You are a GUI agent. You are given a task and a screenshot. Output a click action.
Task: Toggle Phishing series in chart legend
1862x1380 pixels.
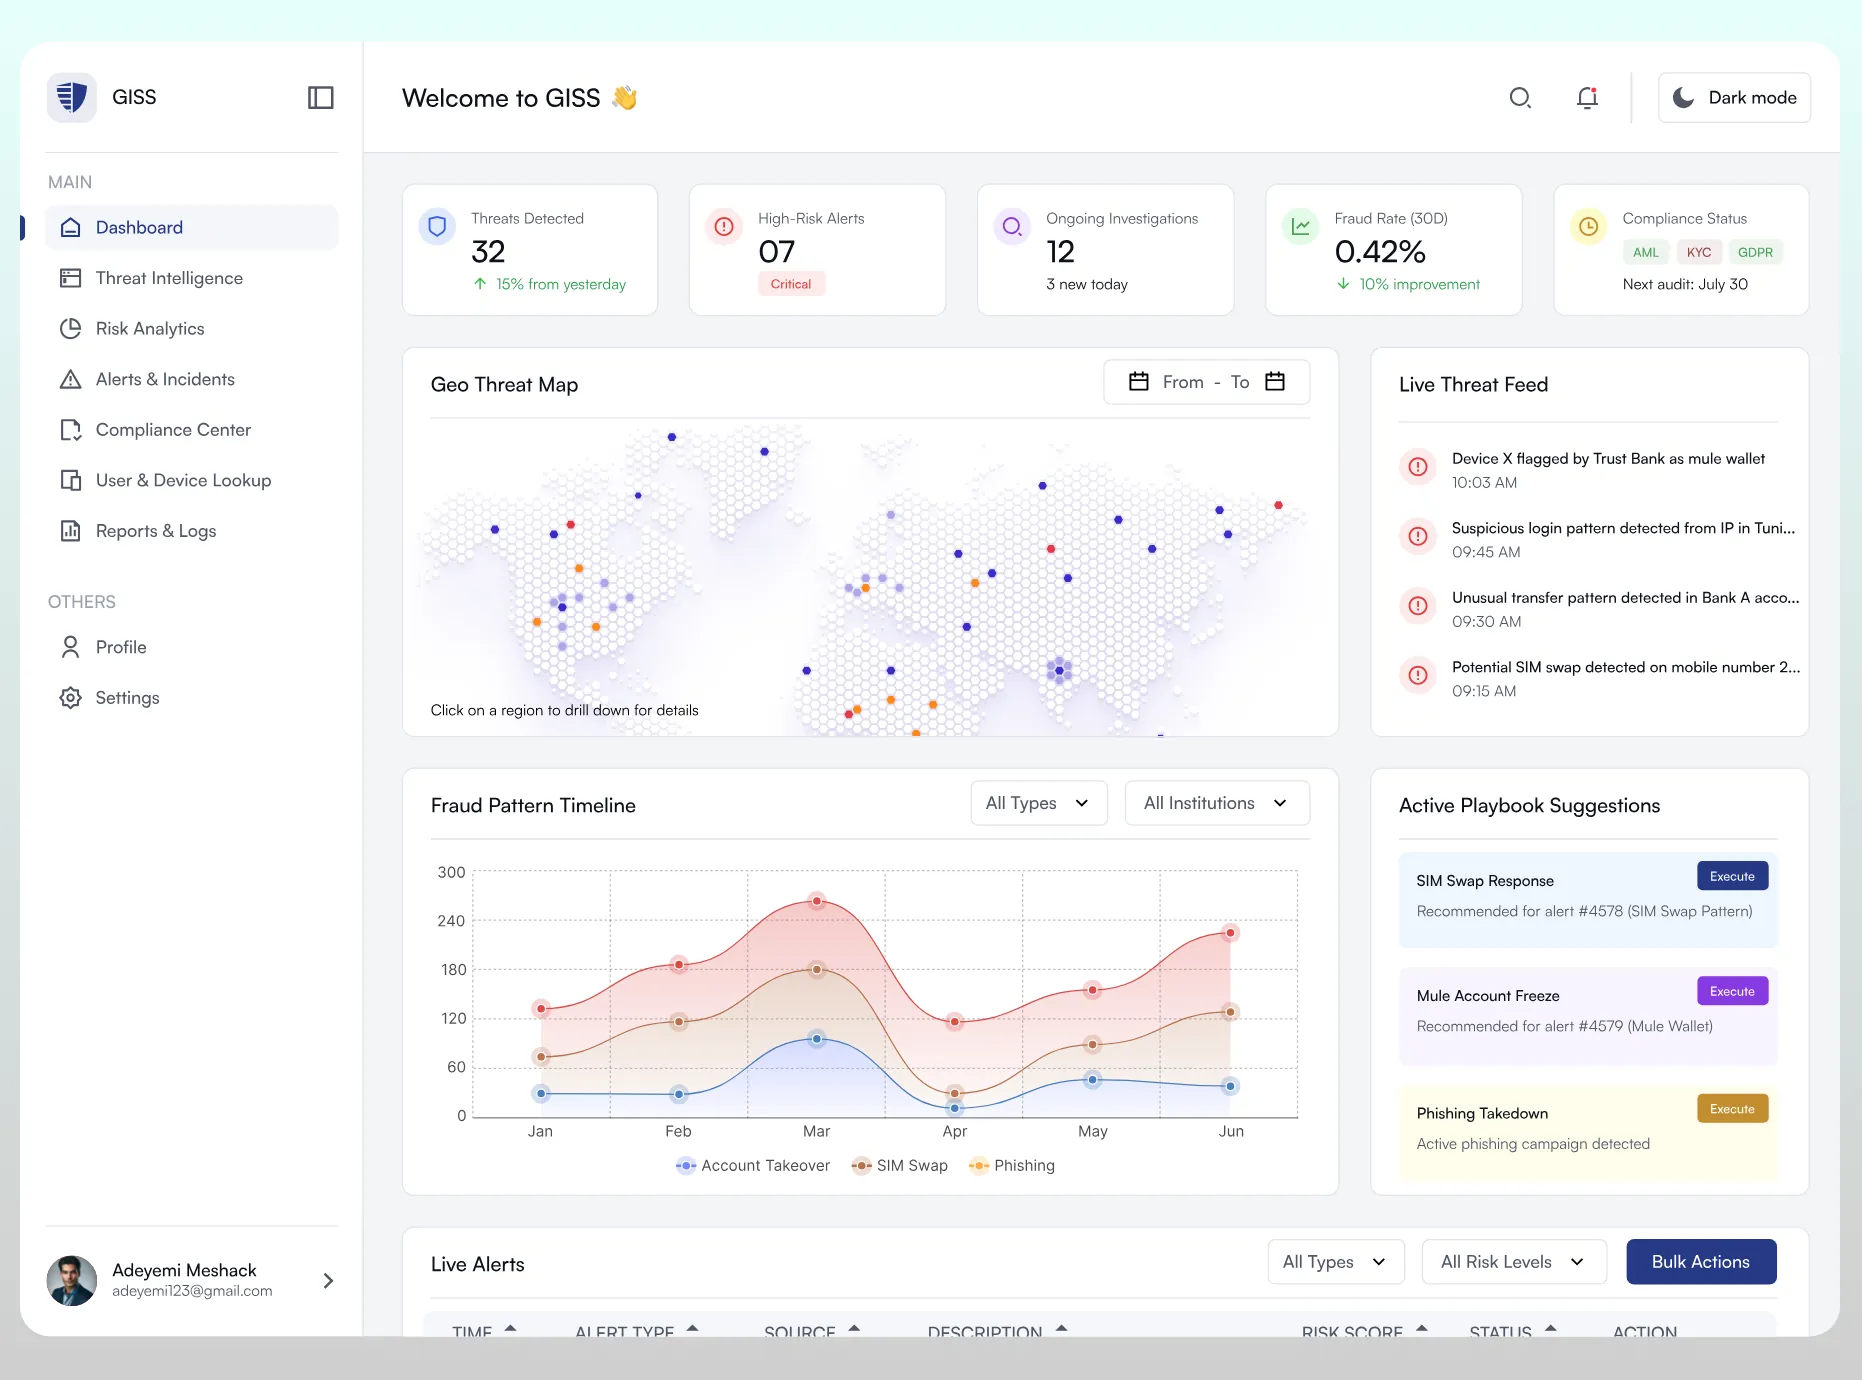point(1012,1166)
